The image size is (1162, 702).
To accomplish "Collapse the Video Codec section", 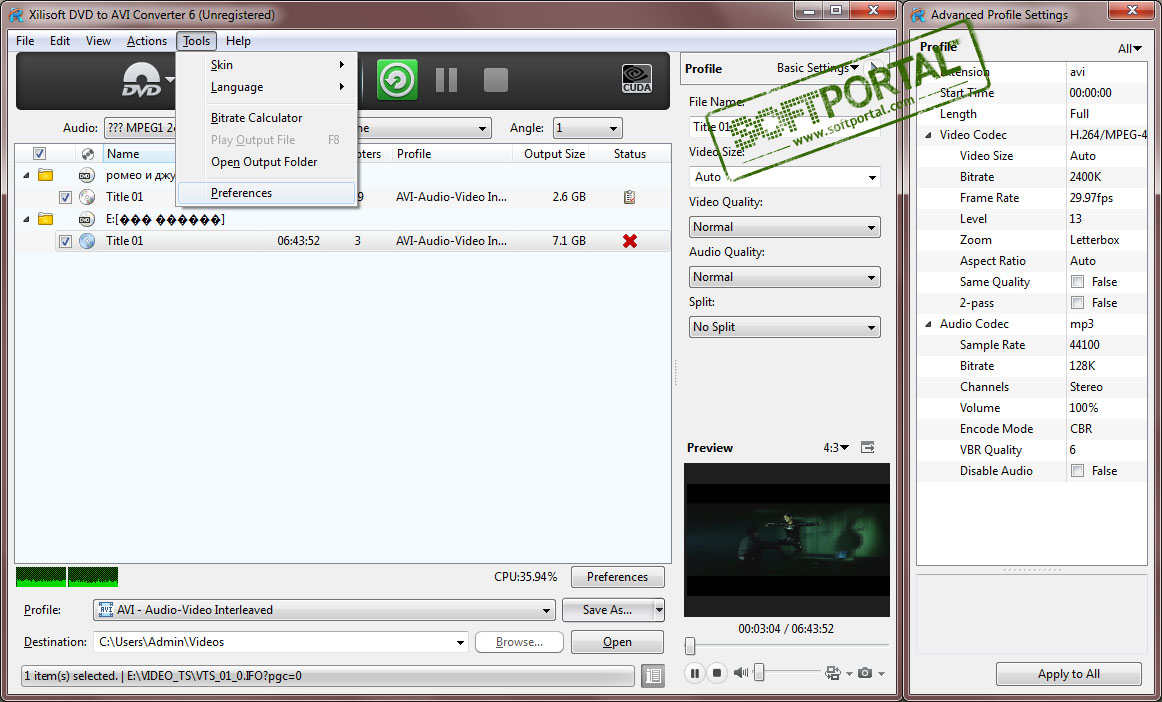I will (x=929, y=135).
